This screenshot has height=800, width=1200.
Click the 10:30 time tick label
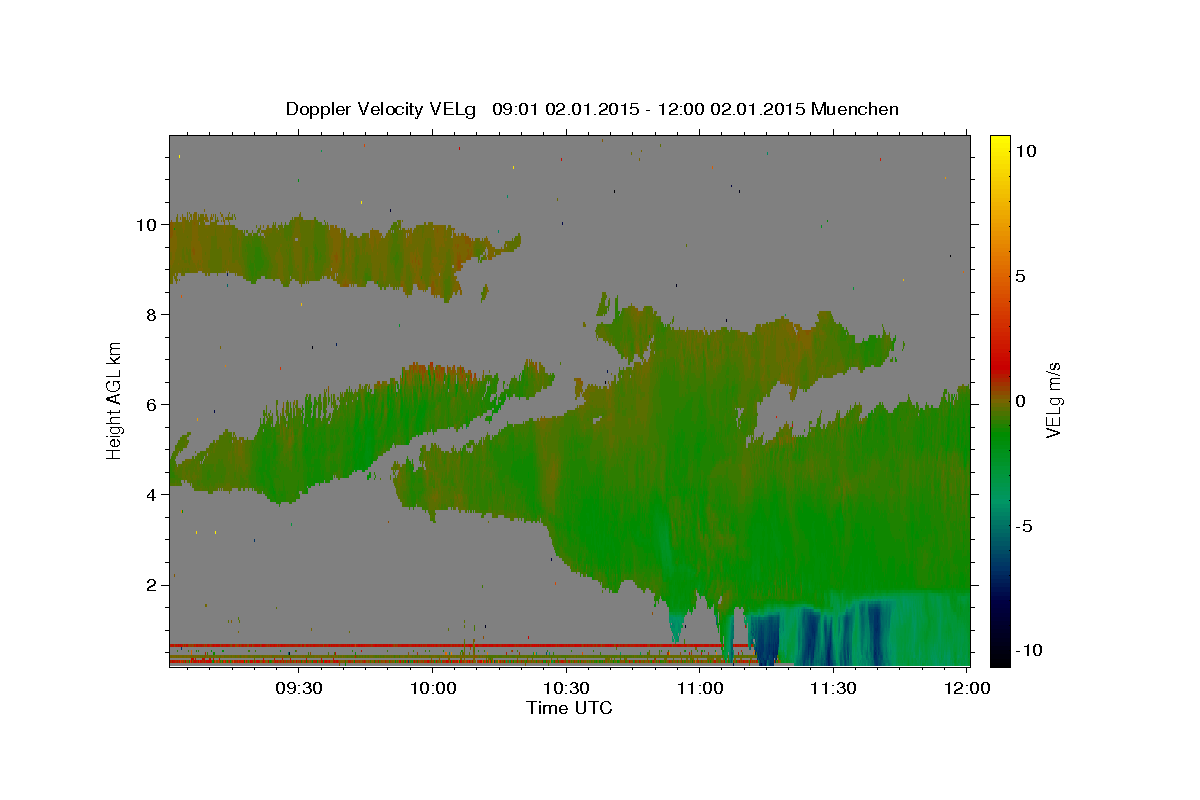coord(566,688)
